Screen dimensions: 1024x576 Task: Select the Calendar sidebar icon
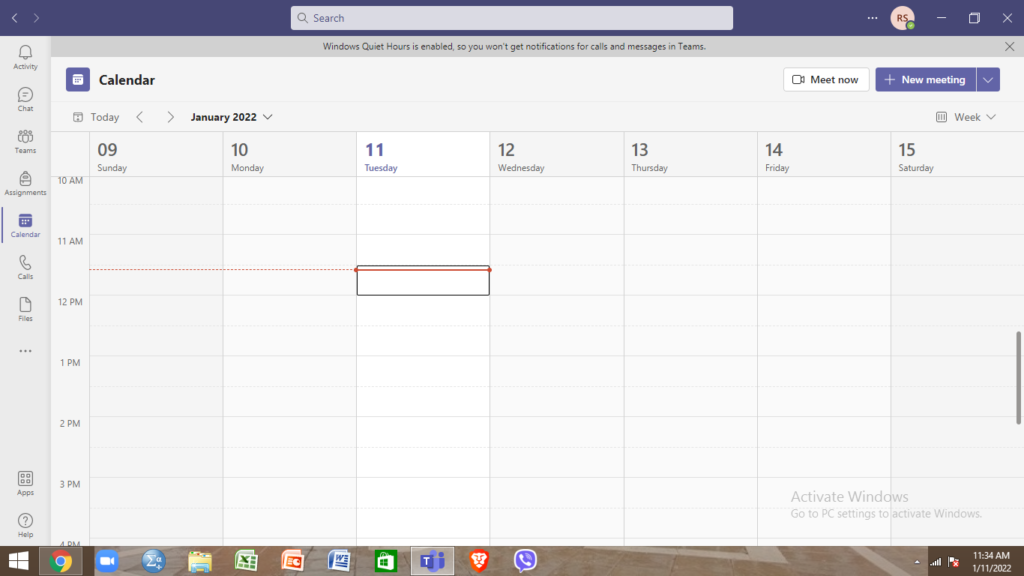pos(25,225)
